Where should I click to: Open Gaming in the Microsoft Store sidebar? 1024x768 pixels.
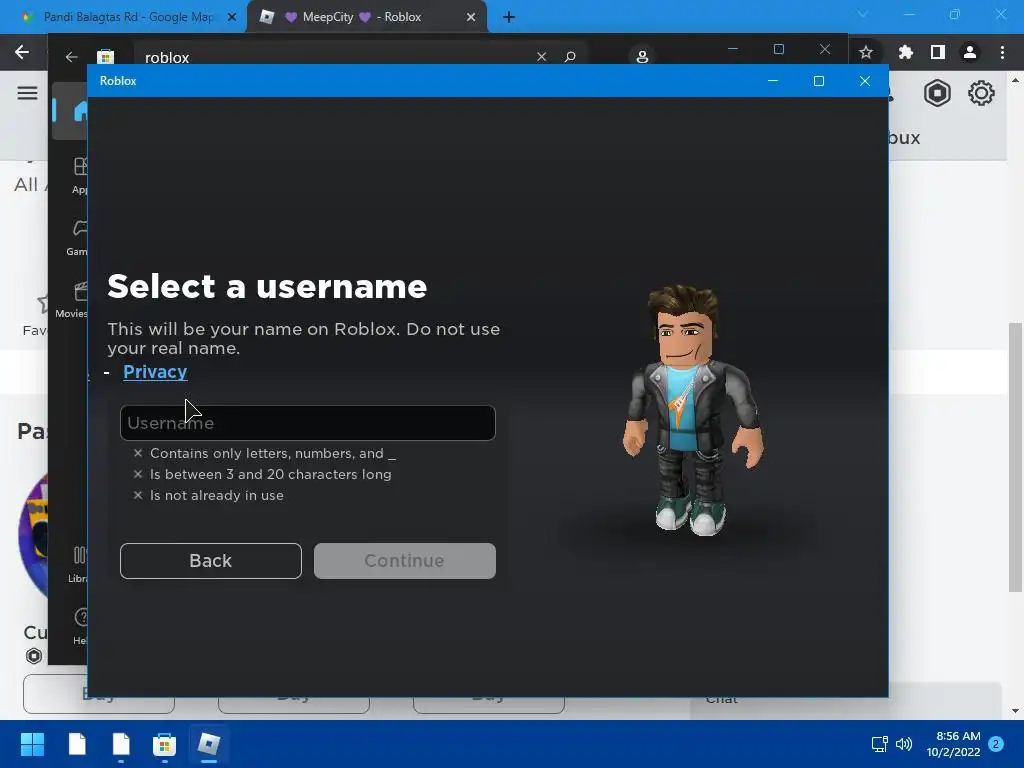point(78,238)
